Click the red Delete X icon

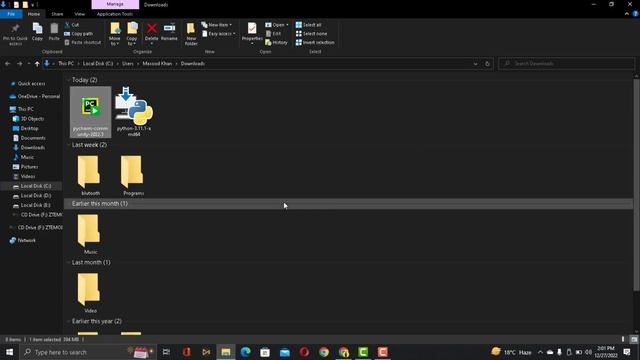(x=151, y=28)
